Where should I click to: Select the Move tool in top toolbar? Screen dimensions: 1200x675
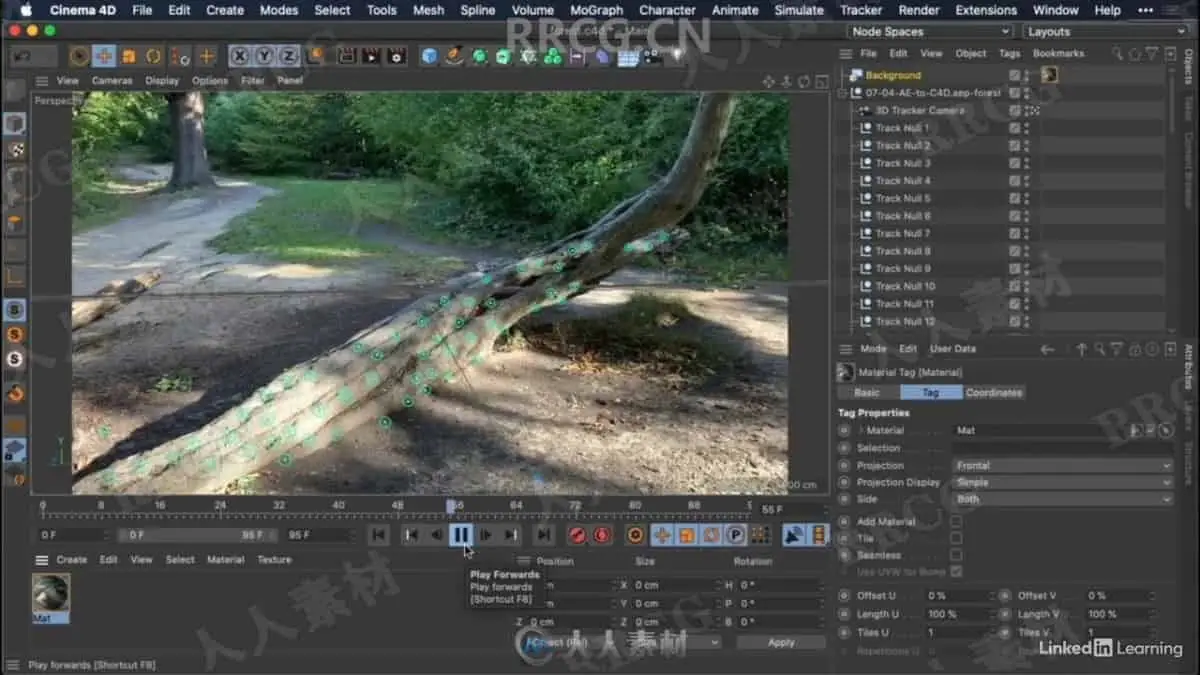click(x=104, y=56)
